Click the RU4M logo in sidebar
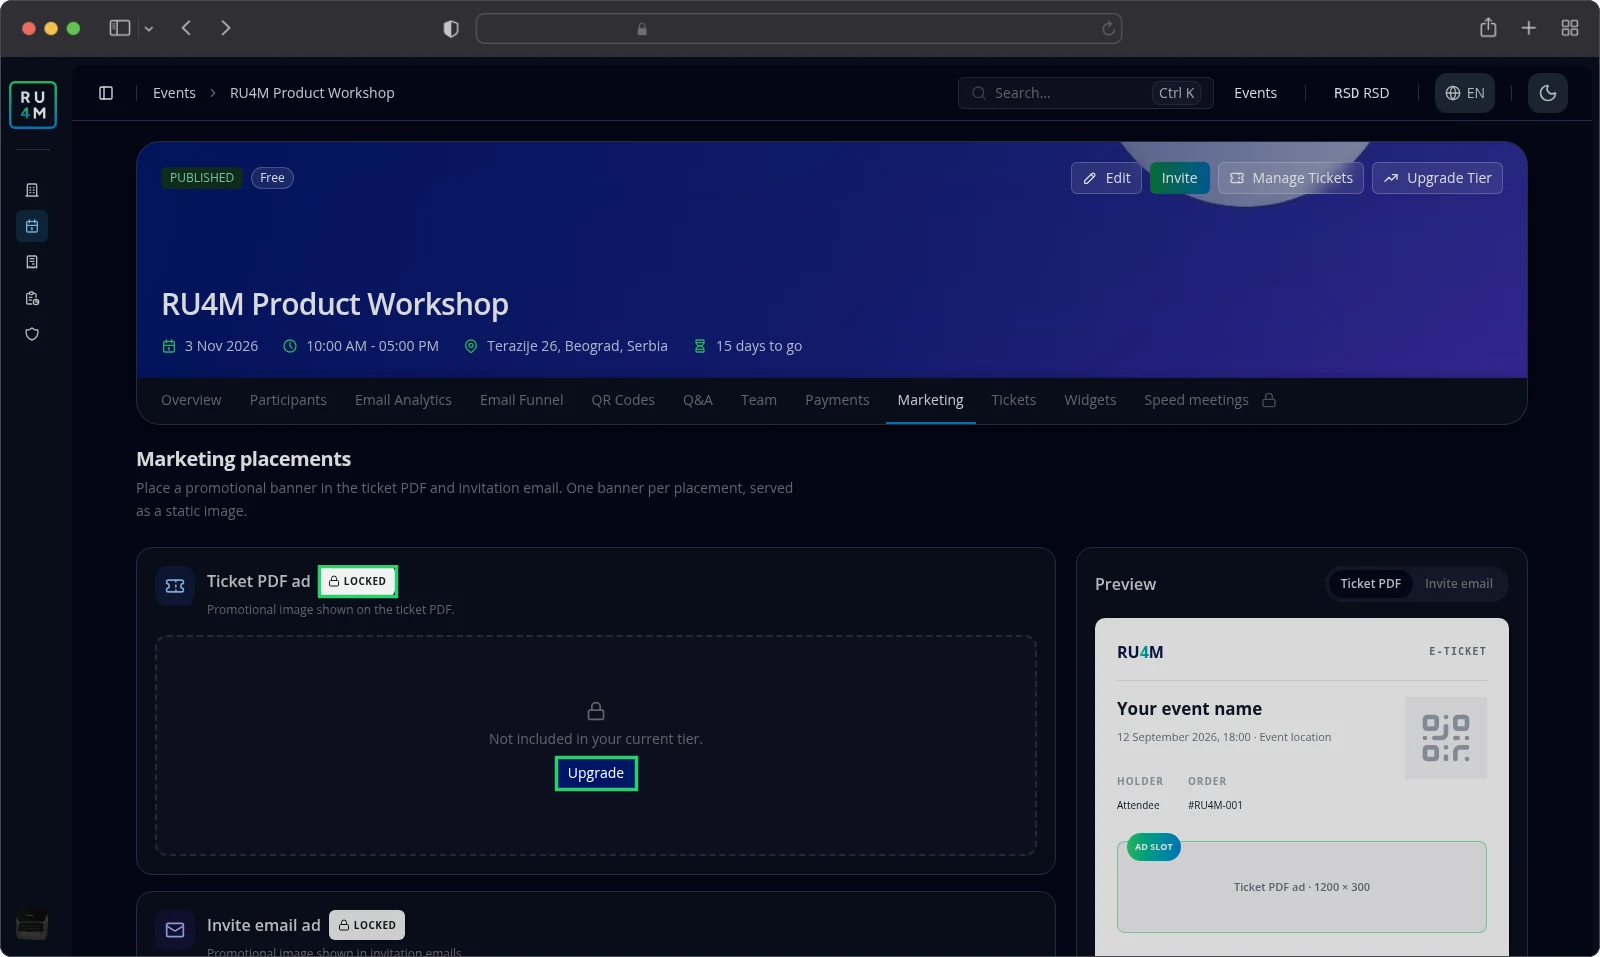This screenshot has width=1600, height=957. click(x=33, y=105)
